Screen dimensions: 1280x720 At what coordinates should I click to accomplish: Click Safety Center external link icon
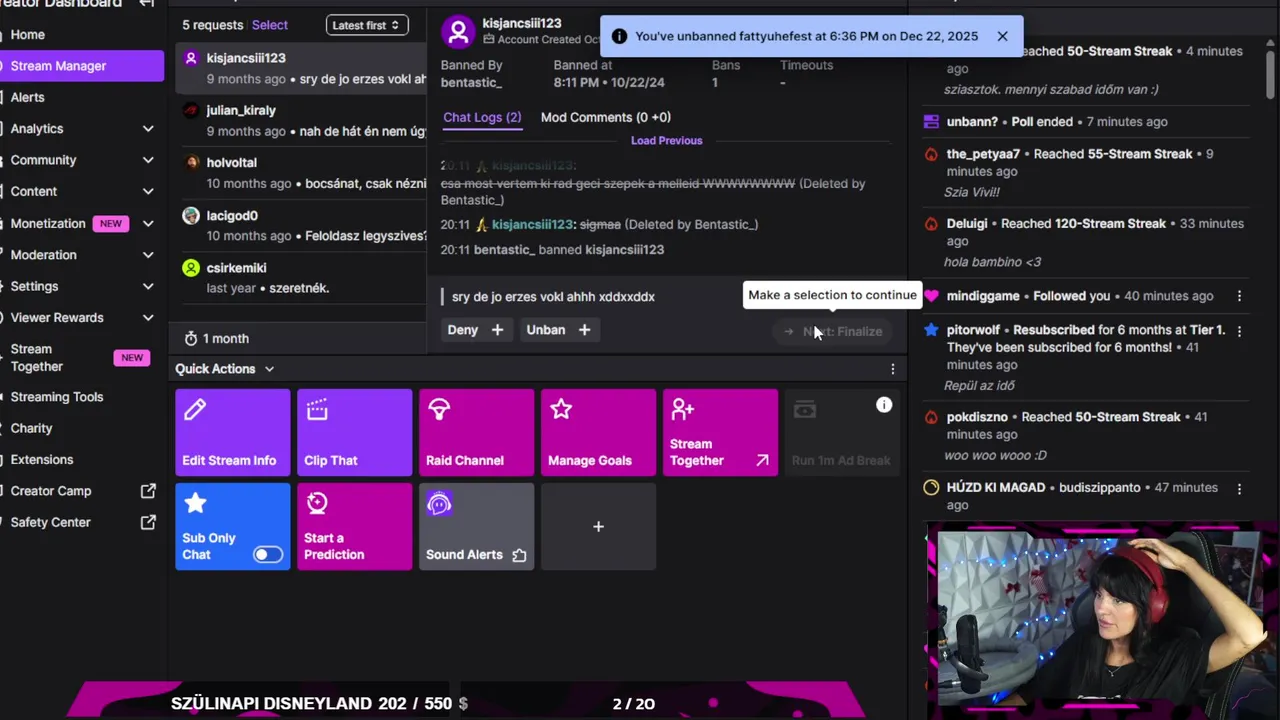[x=148, y=522]
